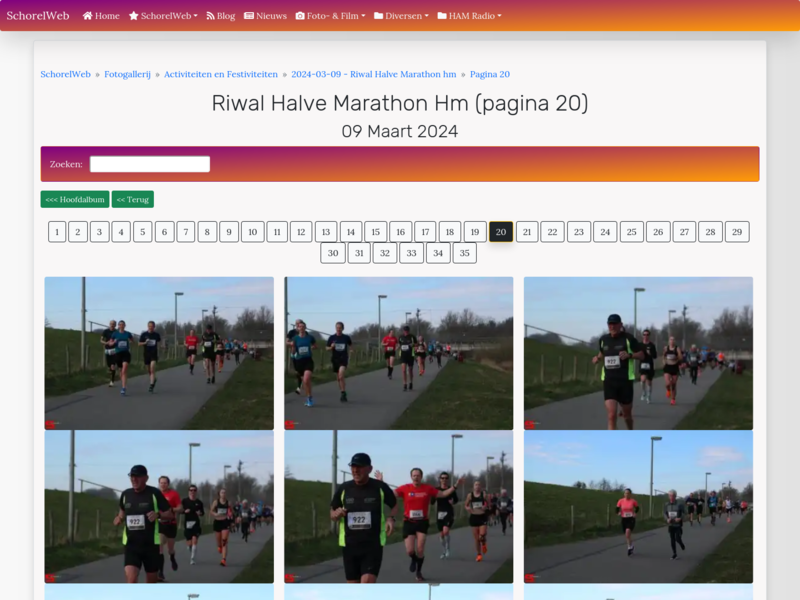Go to gallery page 2
The width and height of the screenshot is (800, 600).
click(x=78, y=232)
